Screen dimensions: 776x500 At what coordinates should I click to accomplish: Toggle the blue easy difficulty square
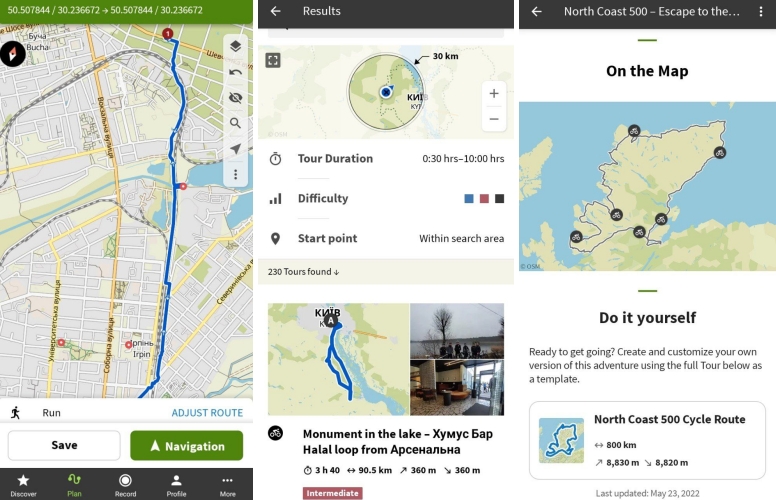(x=469, y=199)
